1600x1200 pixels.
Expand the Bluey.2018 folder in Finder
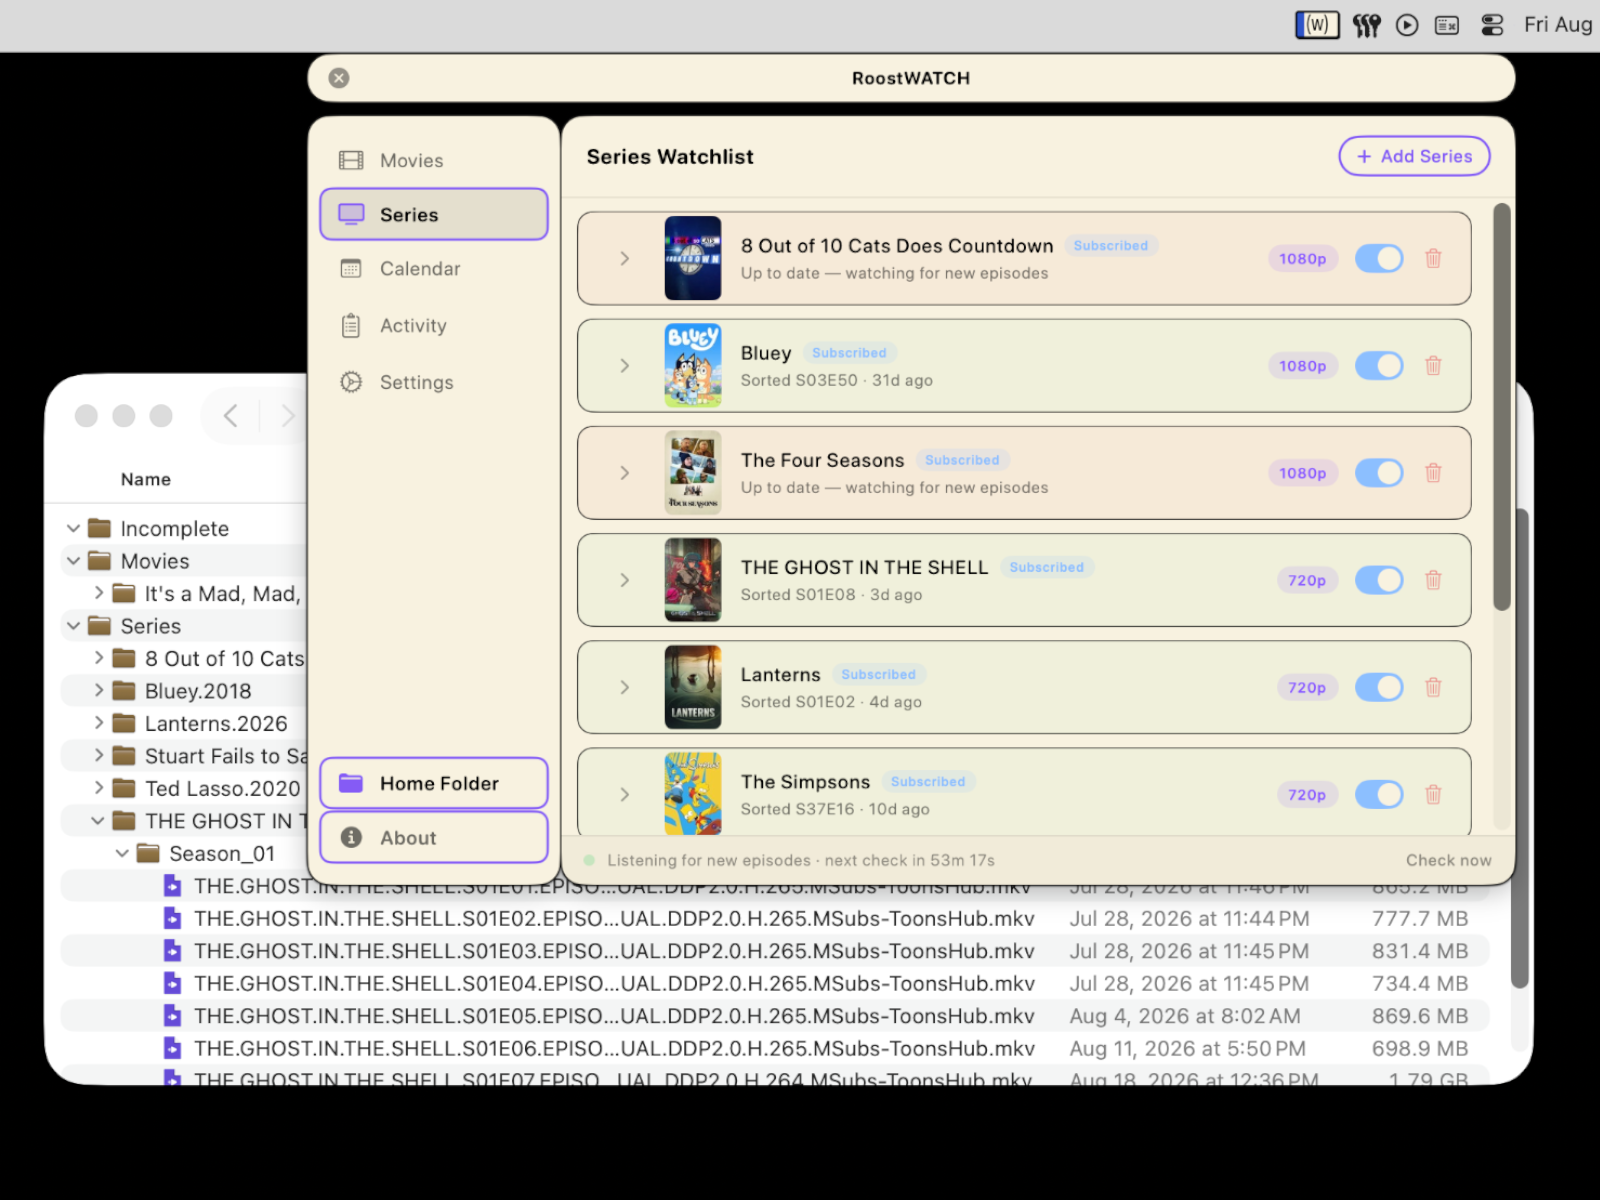click(98, 690)
